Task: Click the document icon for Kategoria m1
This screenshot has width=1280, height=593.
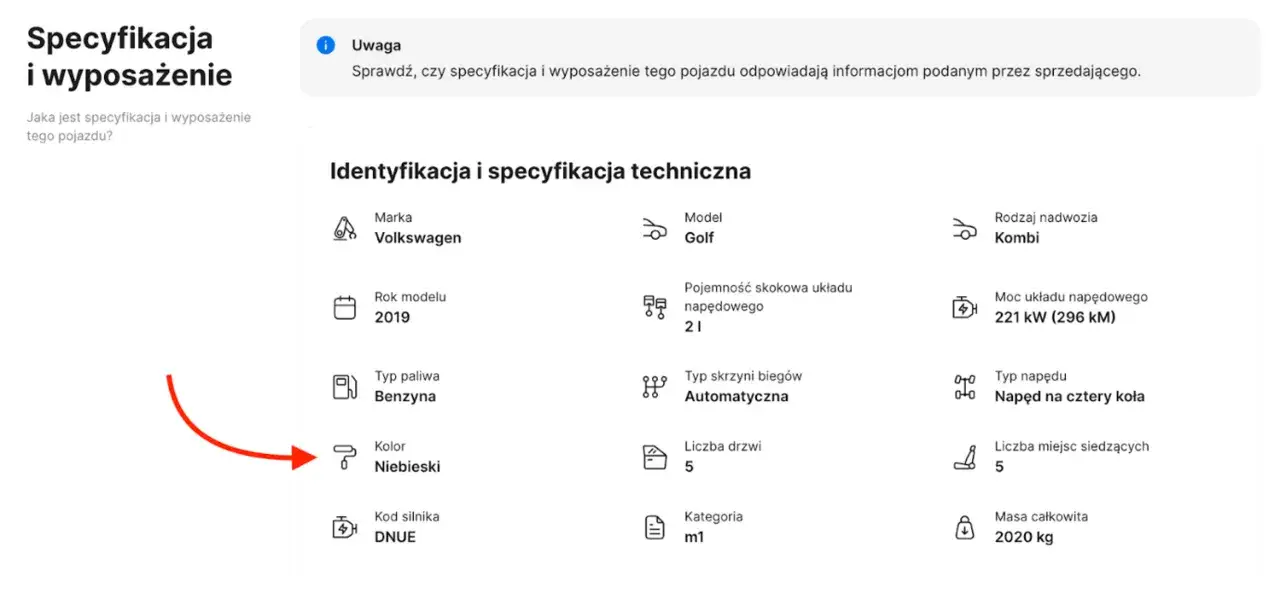Action: (x=656, y=527)
